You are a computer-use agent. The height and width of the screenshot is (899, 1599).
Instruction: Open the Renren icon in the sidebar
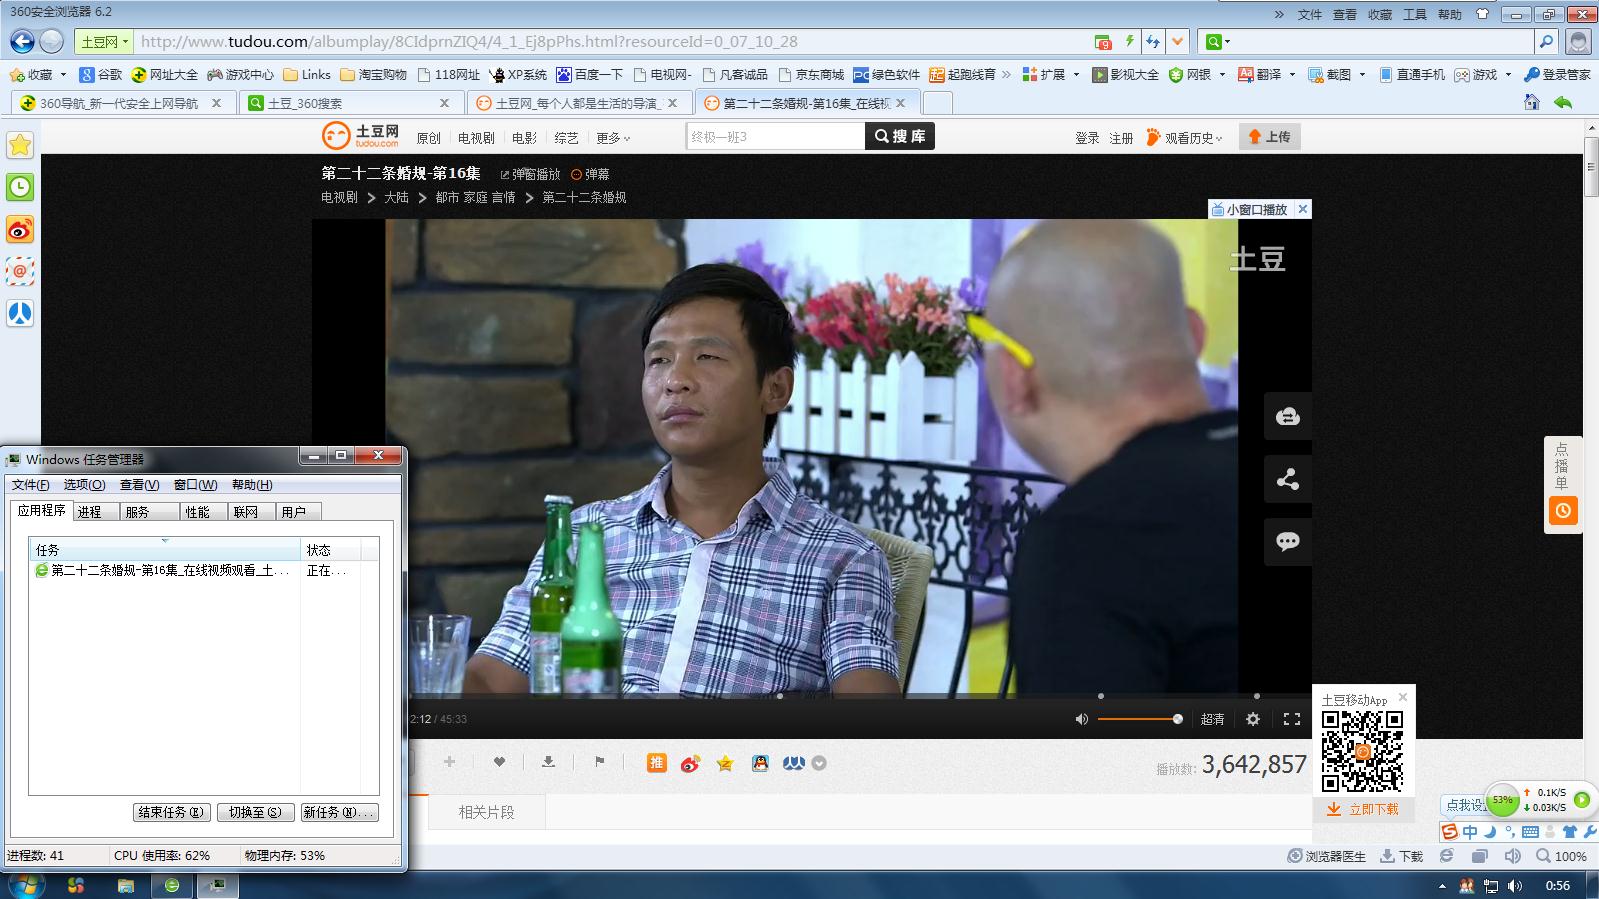tap(20, 313)
